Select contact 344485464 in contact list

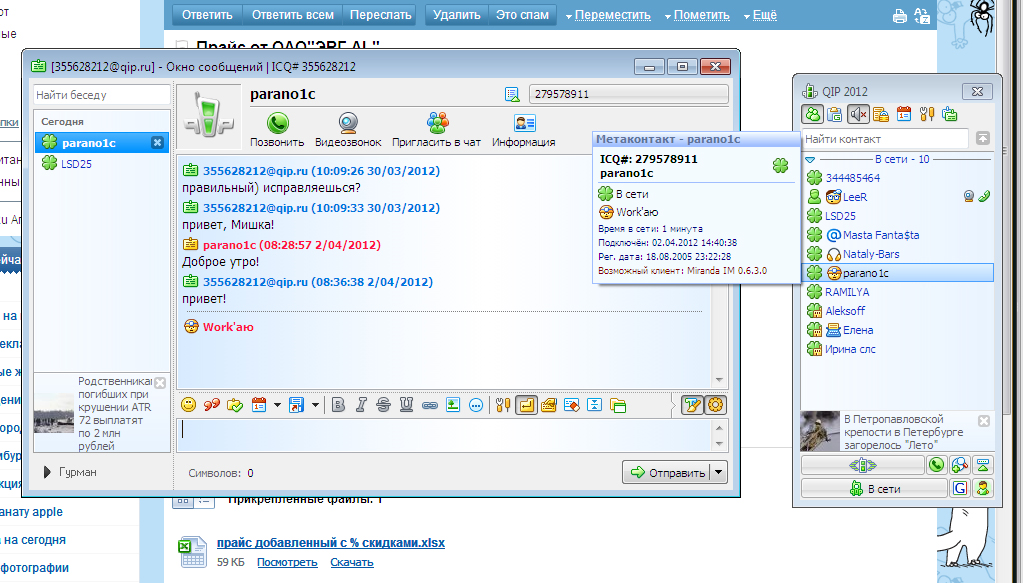pos(898,178)
